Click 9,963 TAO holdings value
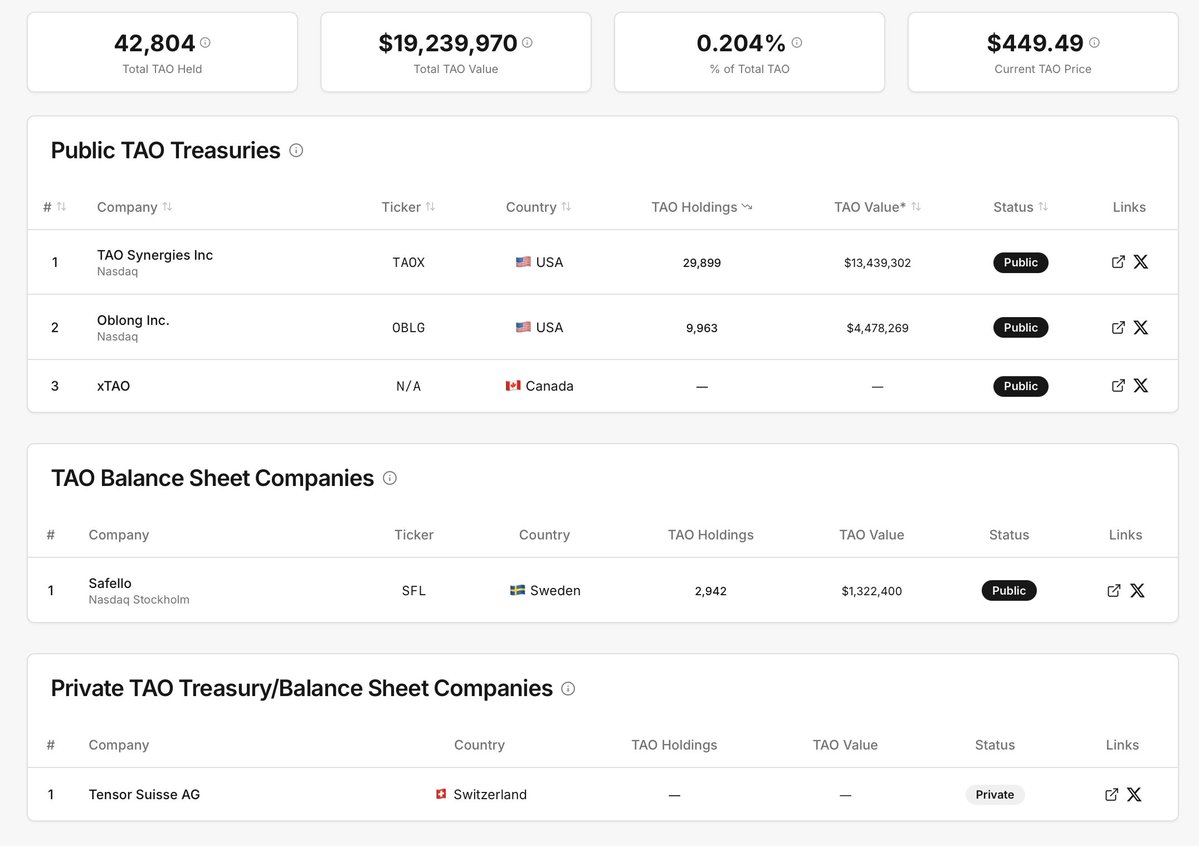 (702, 328)
